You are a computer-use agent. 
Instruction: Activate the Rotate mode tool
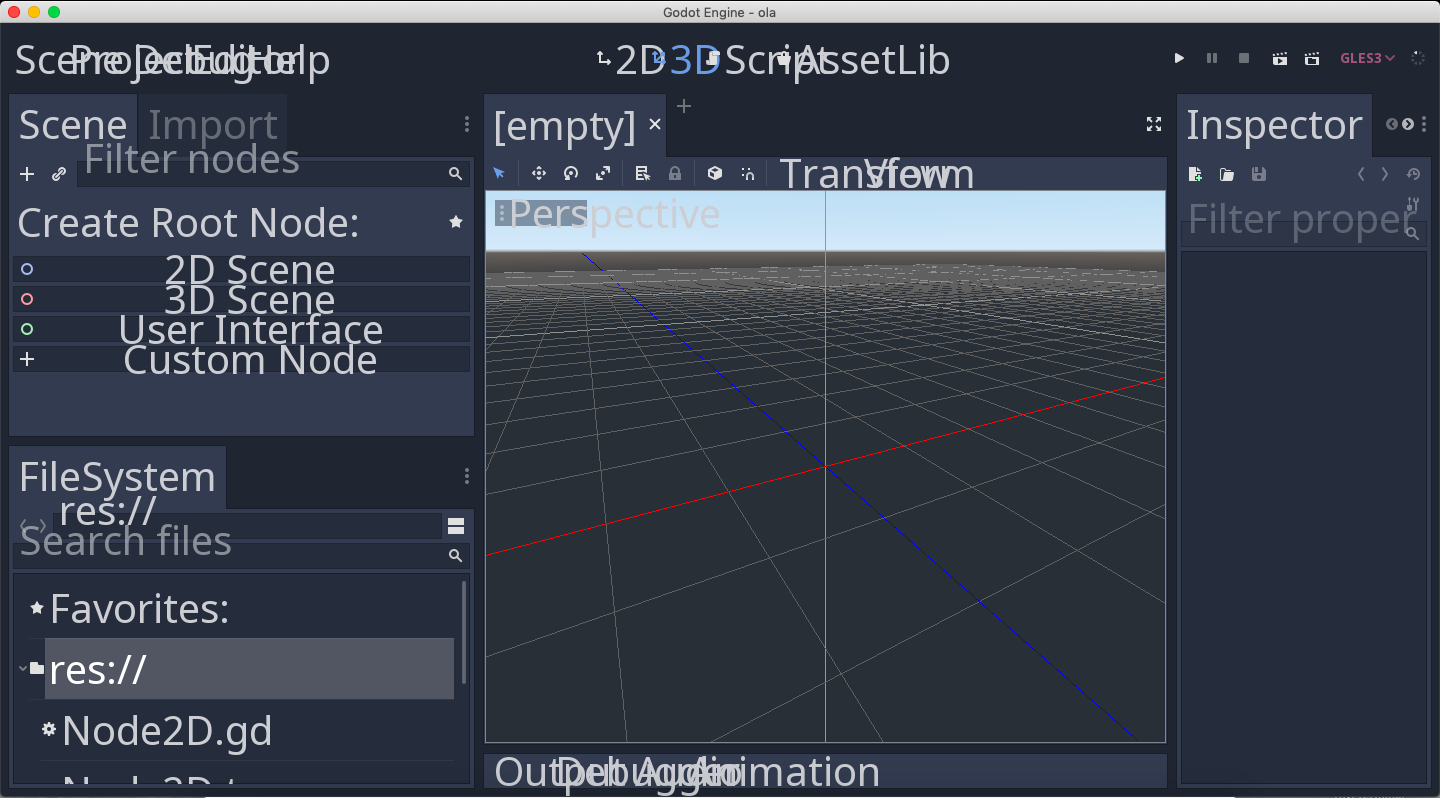click(570, 174)
